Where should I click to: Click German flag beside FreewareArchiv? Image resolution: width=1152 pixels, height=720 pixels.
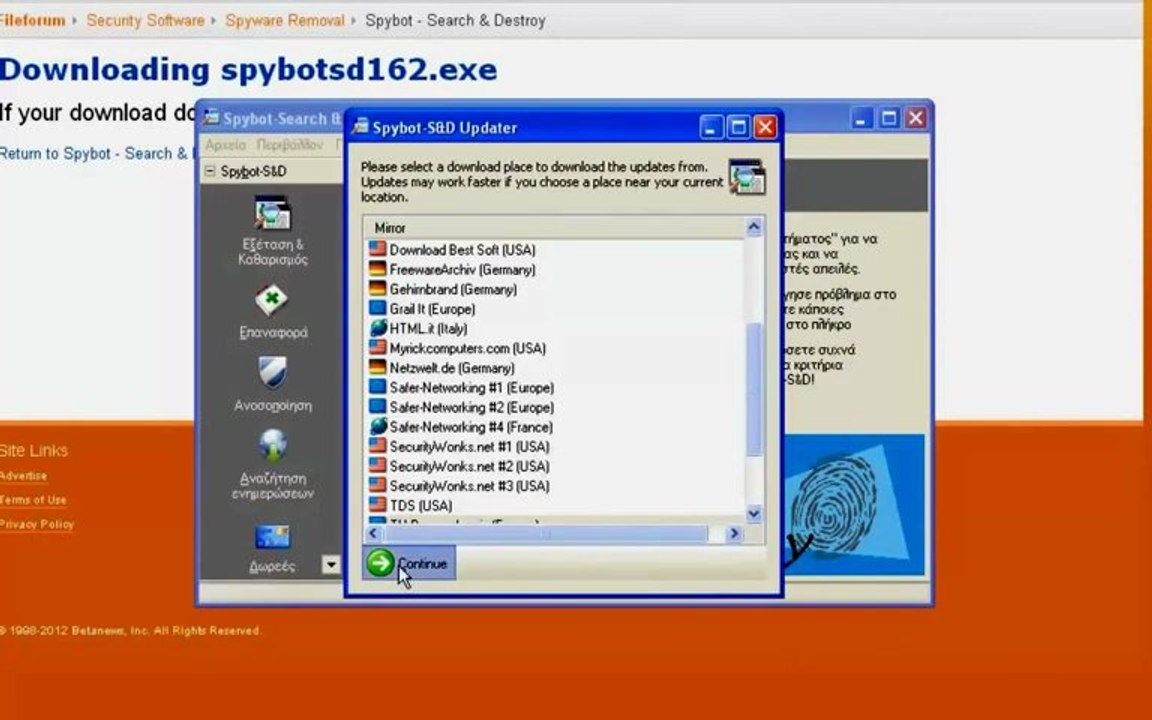[x=378, y=269]
